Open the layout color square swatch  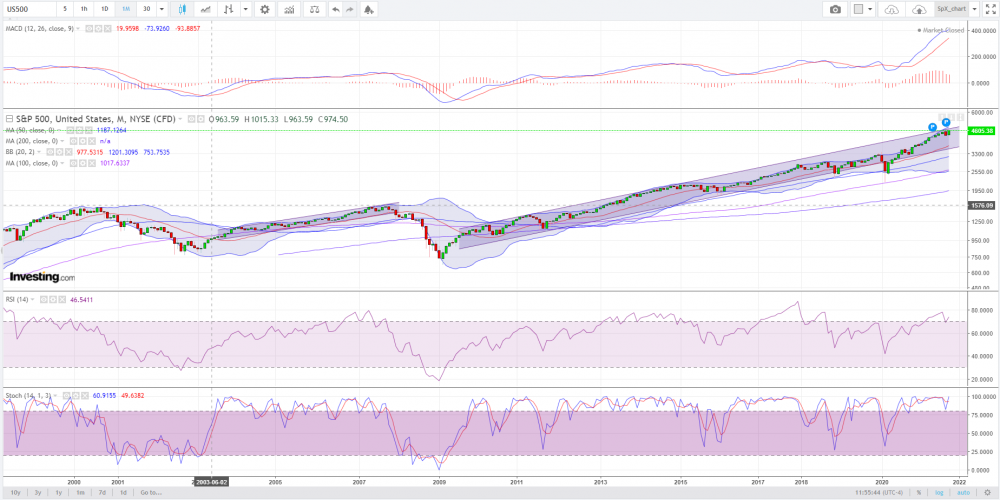click(x=858, y=9)
